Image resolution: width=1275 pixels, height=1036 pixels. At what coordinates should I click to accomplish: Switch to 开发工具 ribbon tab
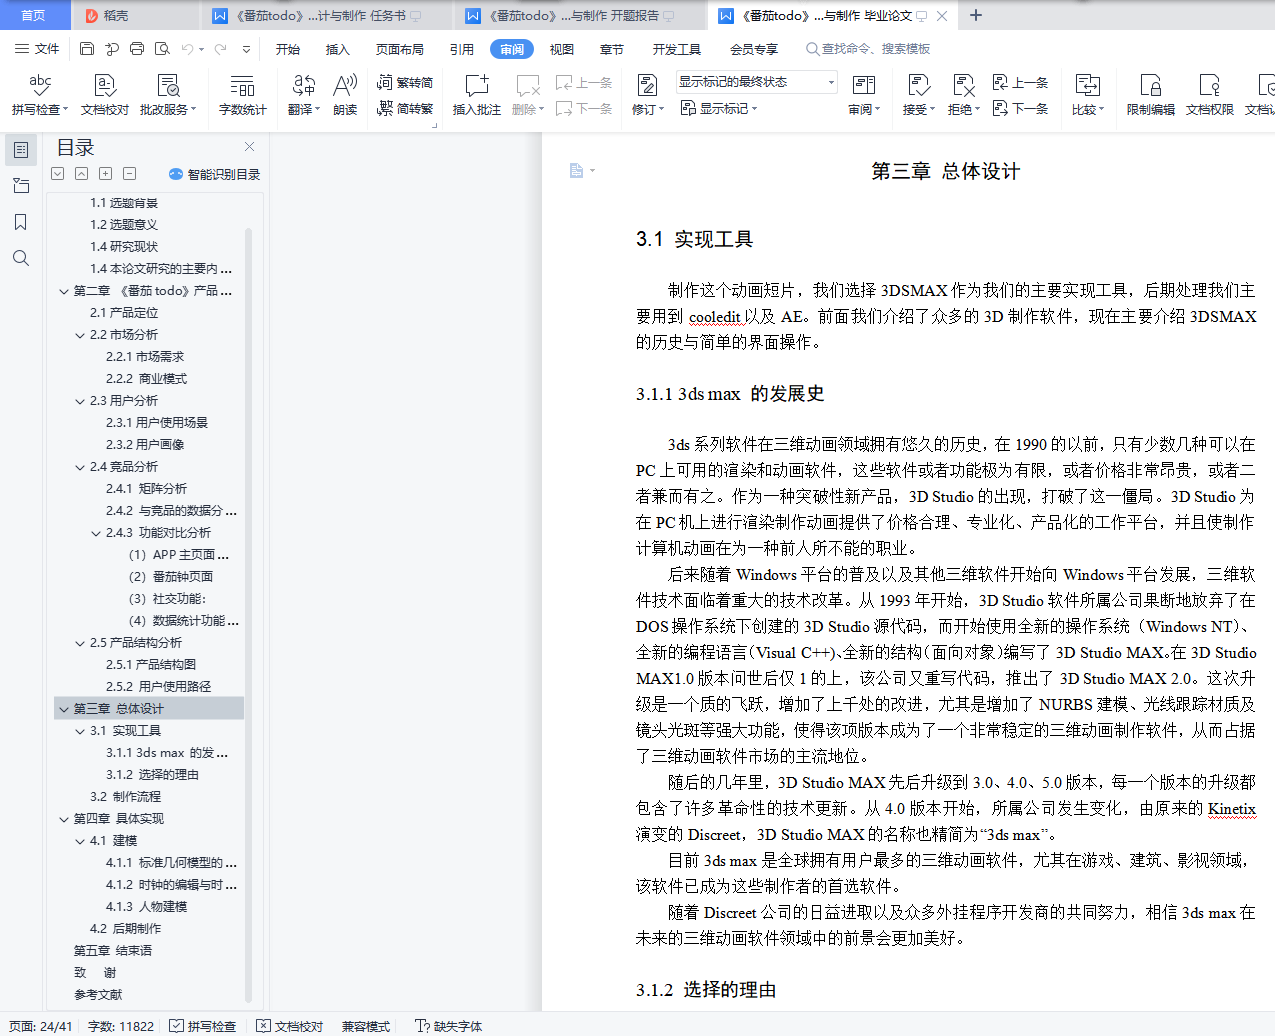[677, 49]
